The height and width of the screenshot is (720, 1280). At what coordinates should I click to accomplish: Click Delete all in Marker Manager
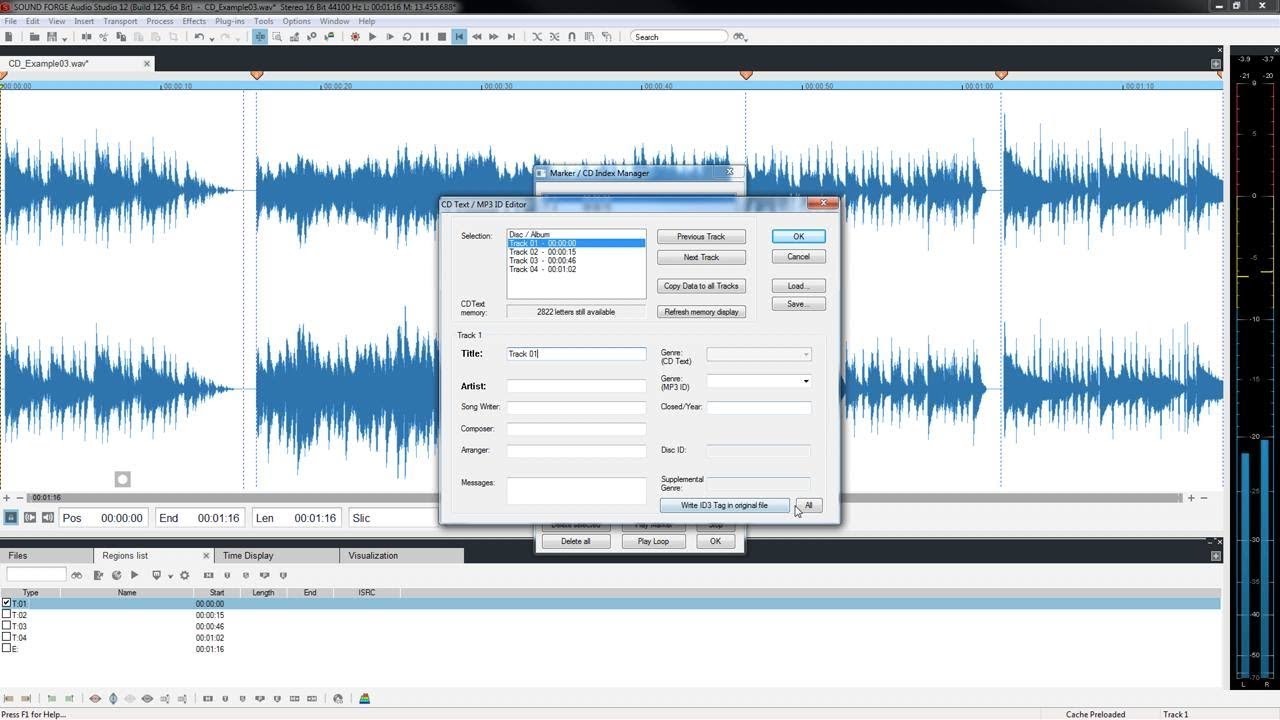[x=575, y=541]
